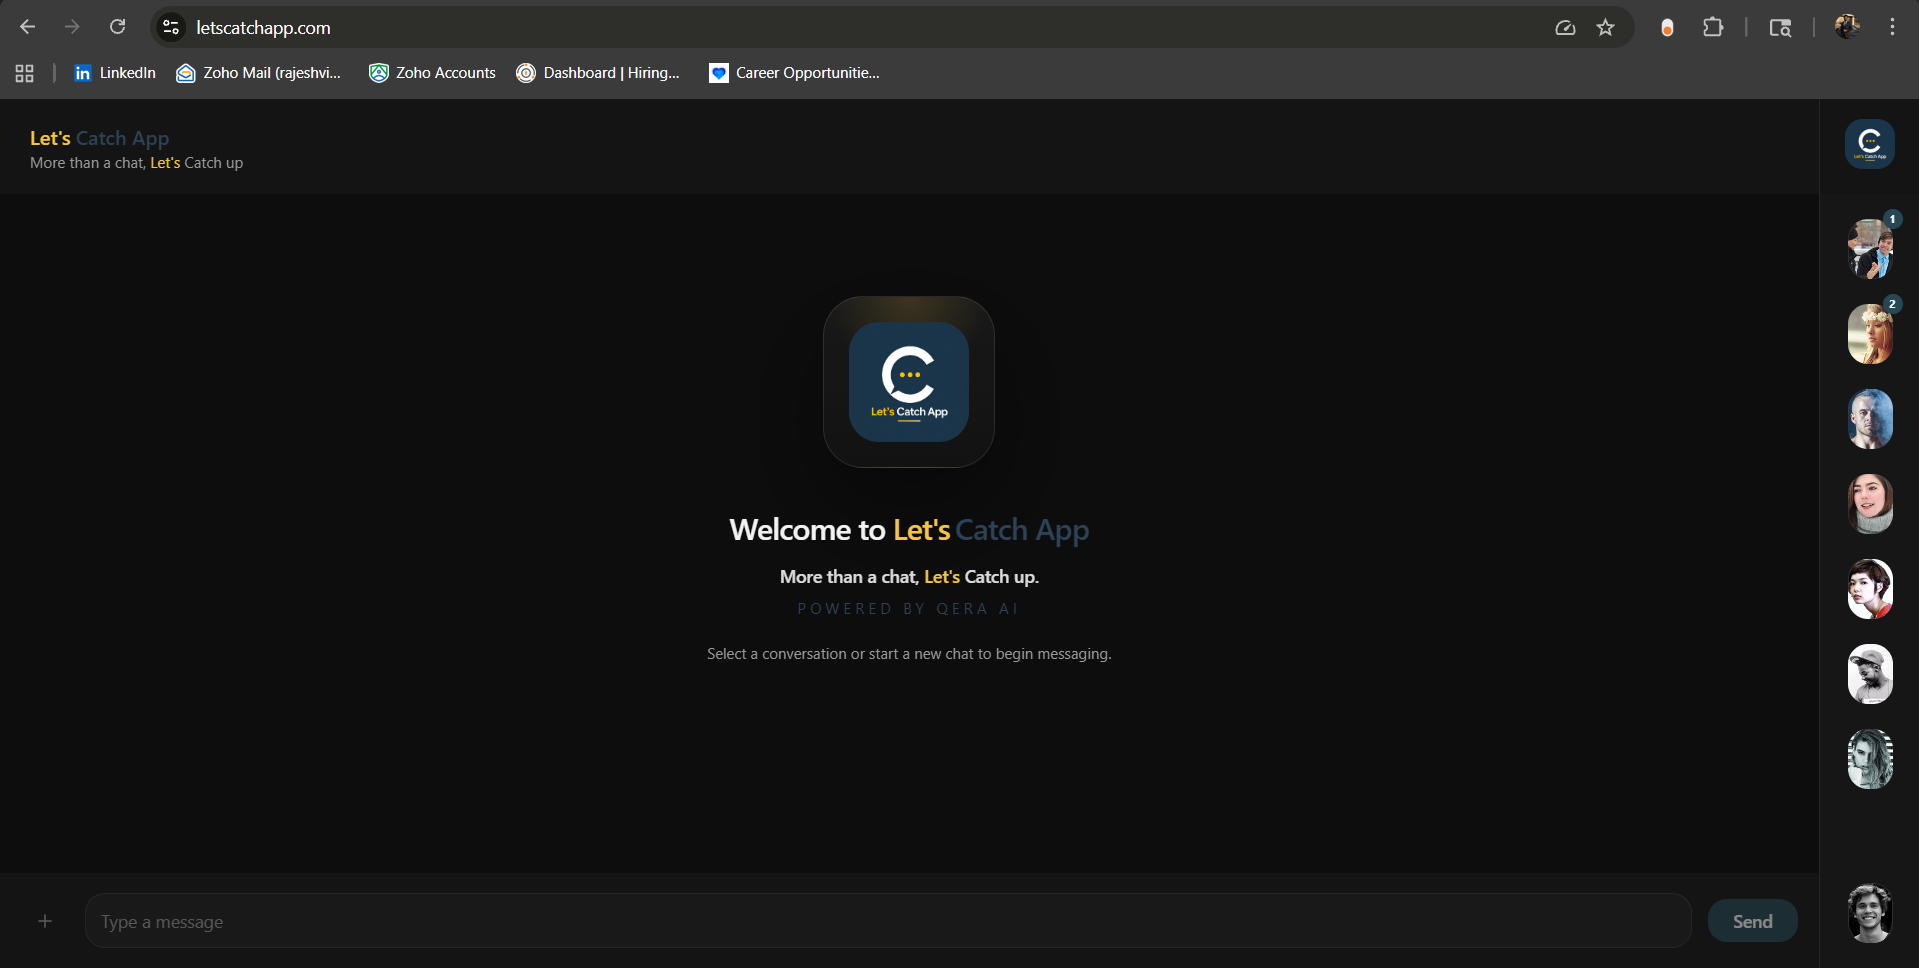This screenshot has height=968, width=1919.
Task: Open the Zoho Mail bookmark
Action: coord(258,73)
